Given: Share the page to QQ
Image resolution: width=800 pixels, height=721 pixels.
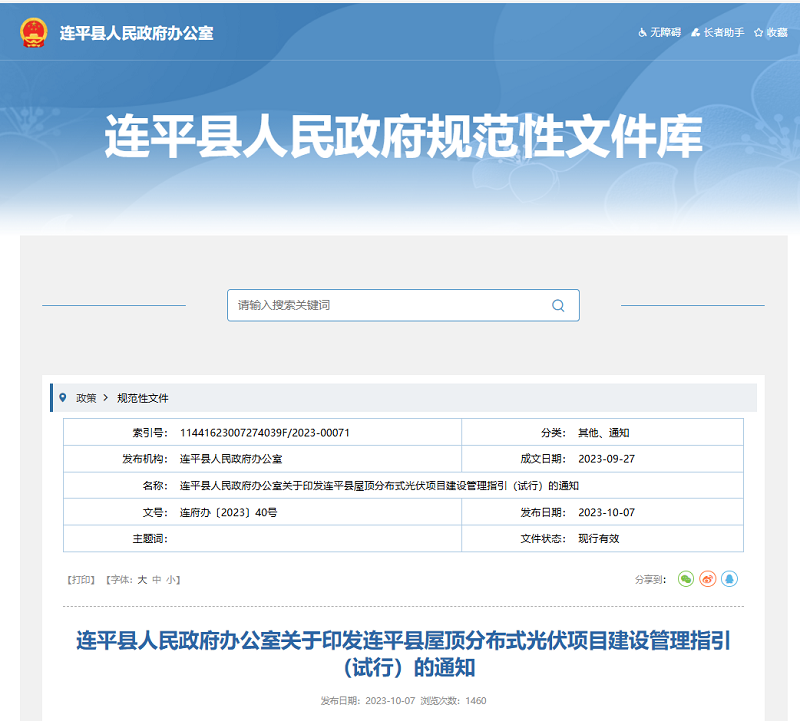Looking at the screenshot, I should click(x=730, y=579).
